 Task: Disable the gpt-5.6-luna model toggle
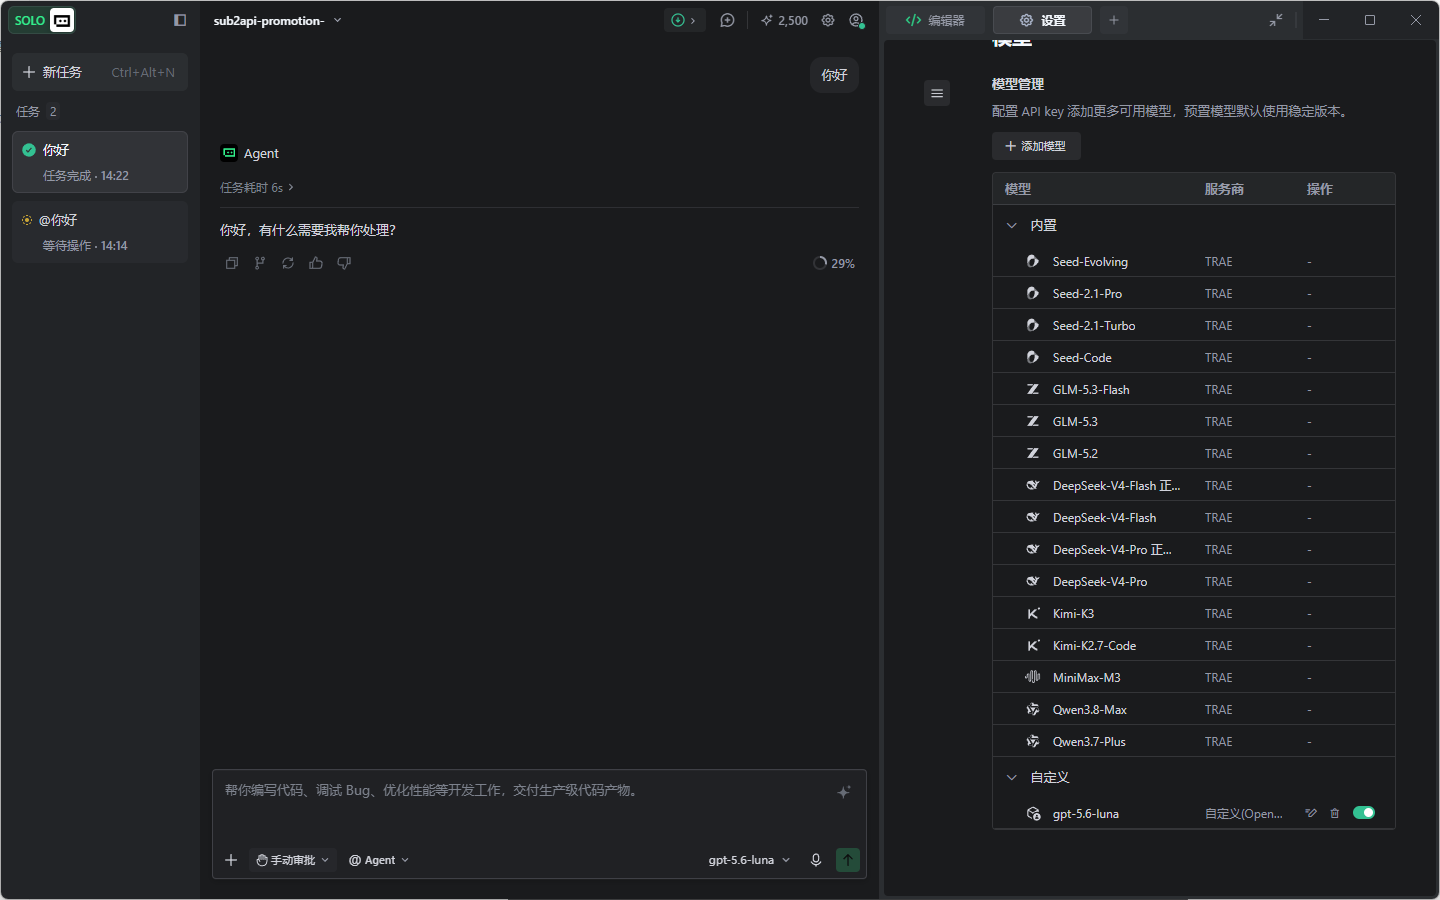pyautogui.click(x=1364, y=813)
